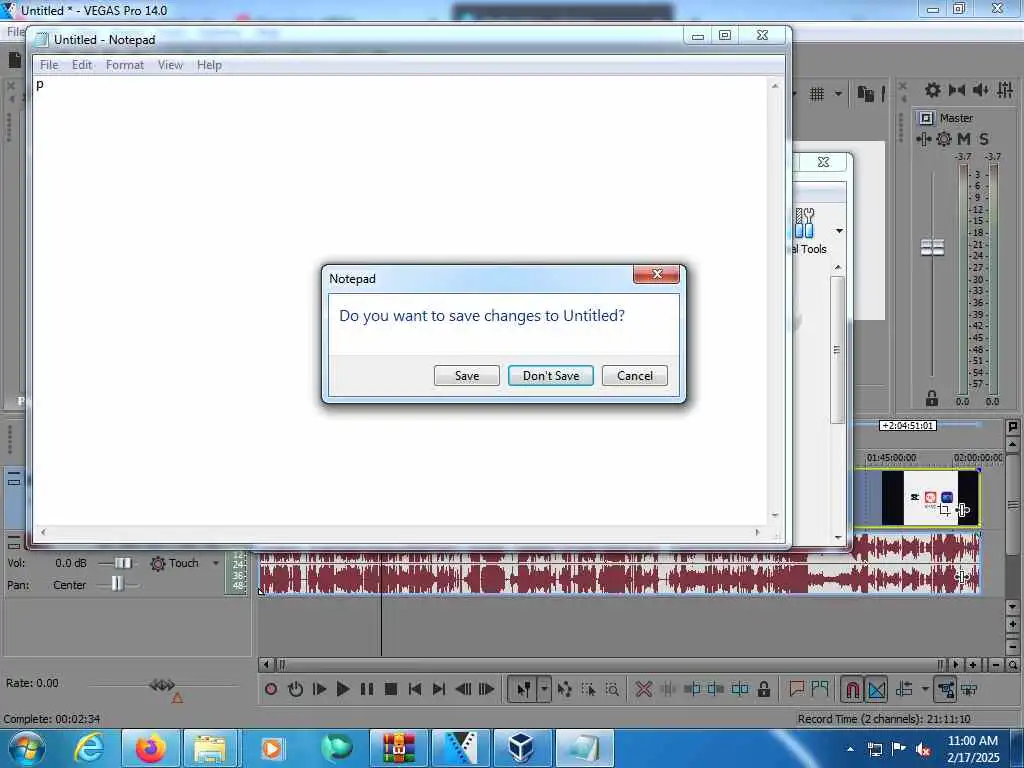1024x768 pixels.
Task: Step to Previous Frame button
Action: 463,689
